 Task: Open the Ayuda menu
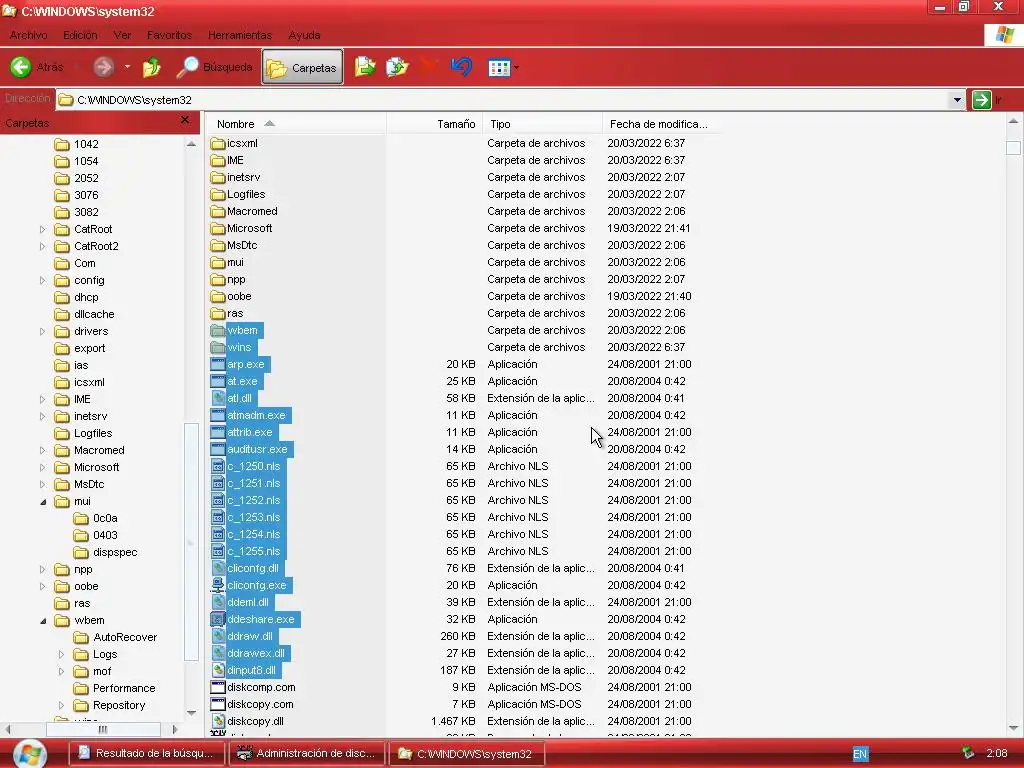304,35
